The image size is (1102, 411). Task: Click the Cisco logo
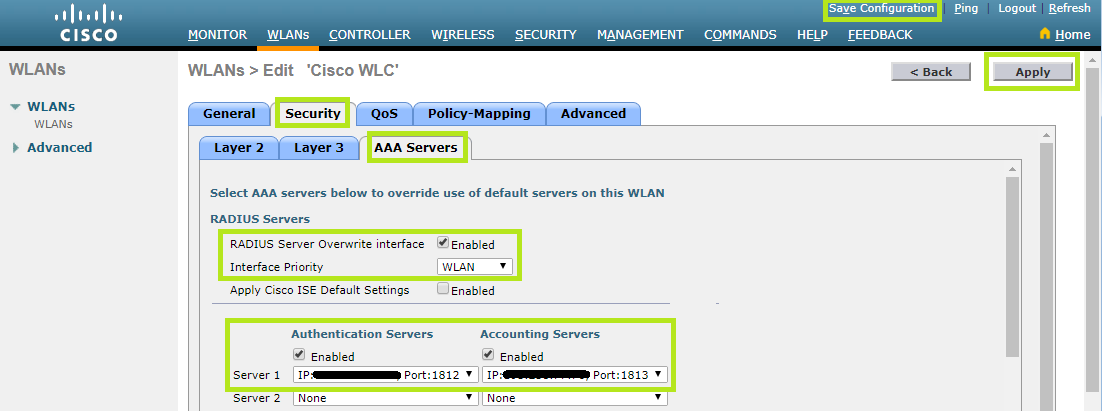(89, 23)
